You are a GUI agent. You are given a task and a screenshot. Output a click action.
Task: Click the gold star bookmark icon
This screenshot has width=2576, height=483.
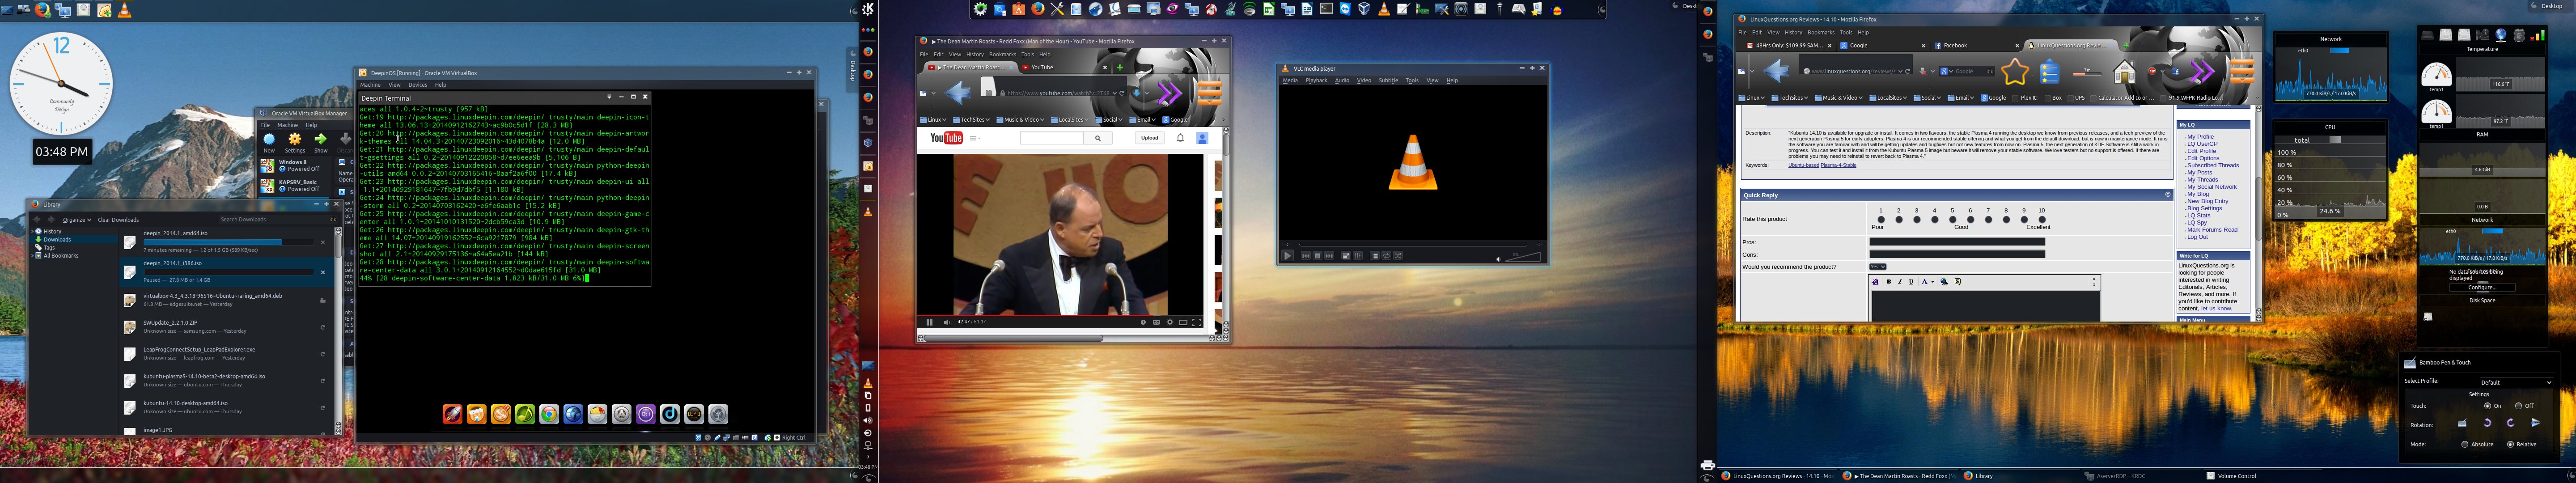[x=2016, y=71]
